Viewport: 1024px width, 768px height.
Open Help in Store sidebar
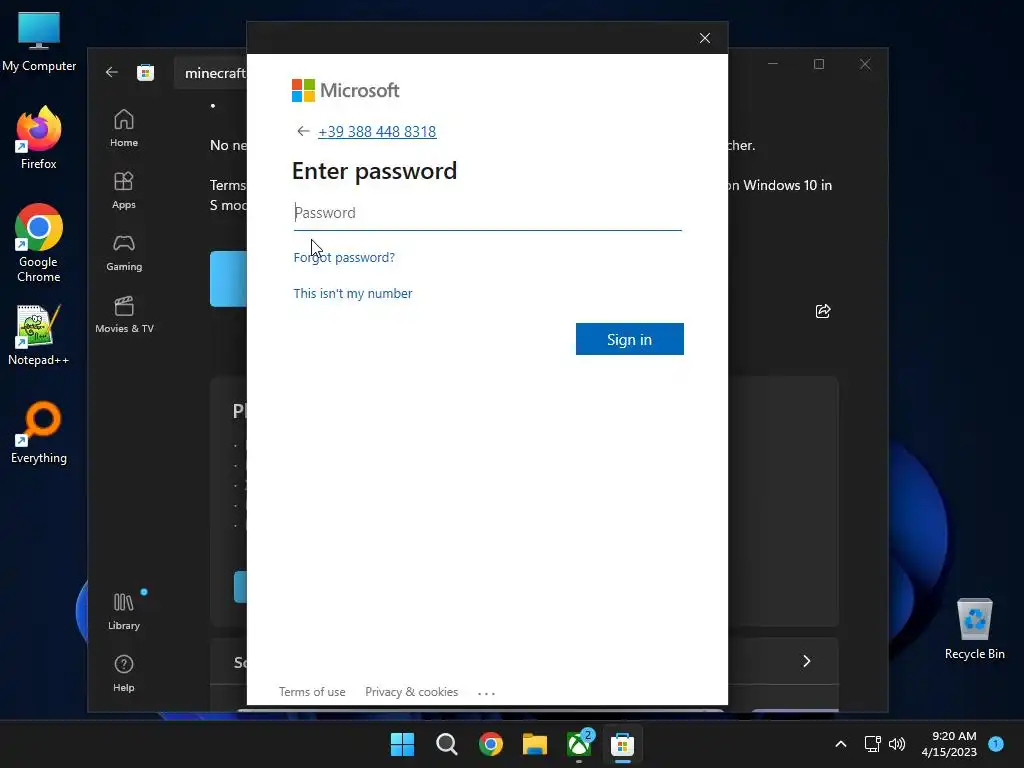point(123,673)
